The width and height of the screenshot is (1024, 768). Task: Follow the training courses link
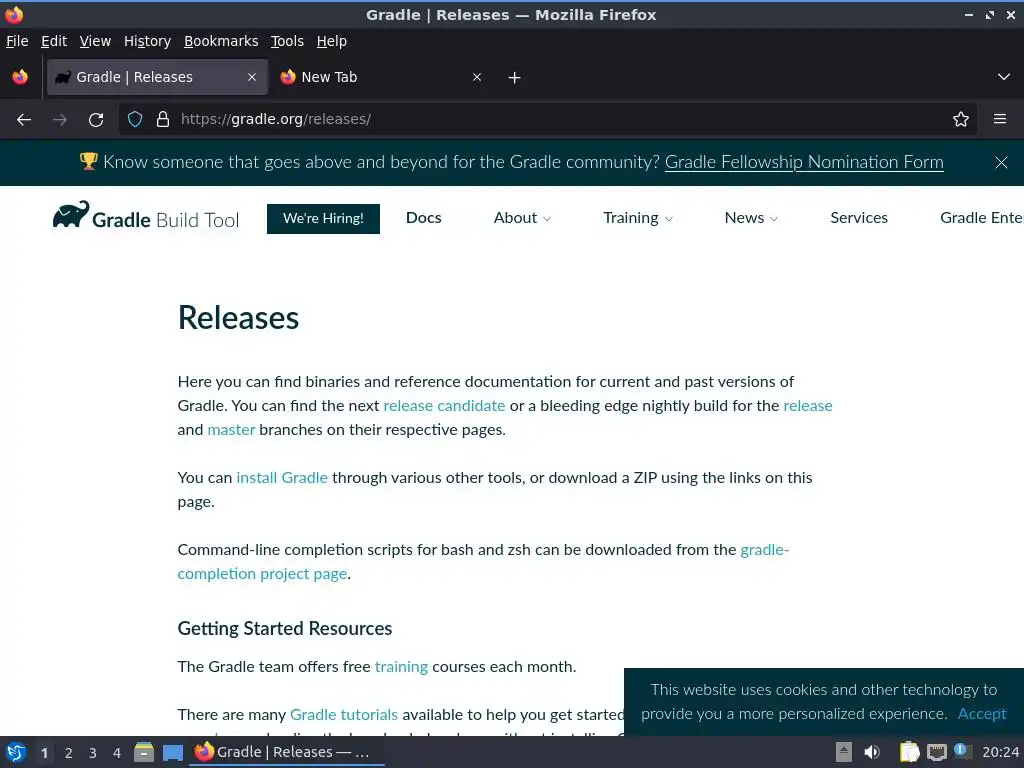click(x=401, y=667)
